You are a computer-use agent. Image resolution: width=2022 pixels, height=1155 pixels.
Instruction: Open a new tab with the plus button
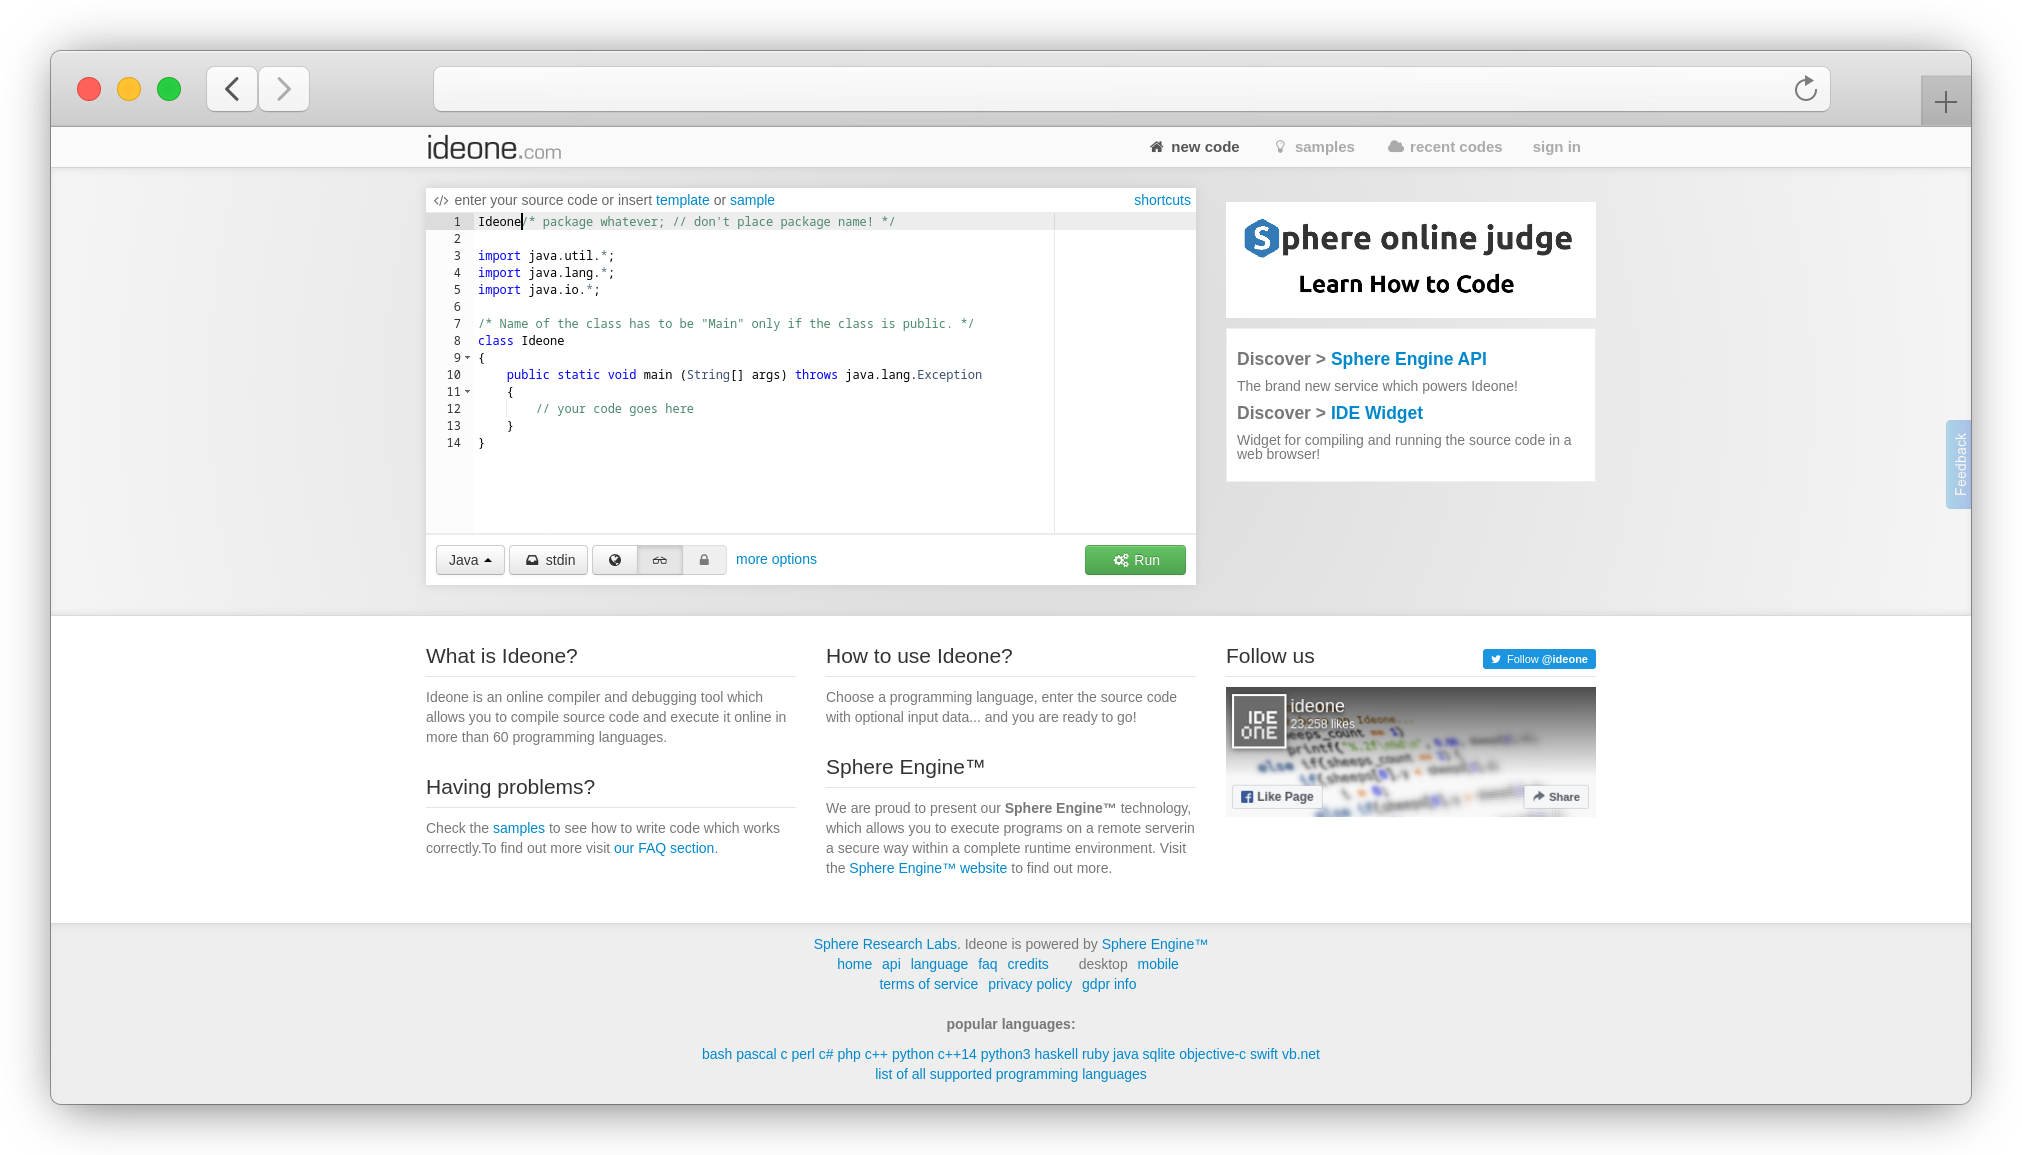(1945, 101)
